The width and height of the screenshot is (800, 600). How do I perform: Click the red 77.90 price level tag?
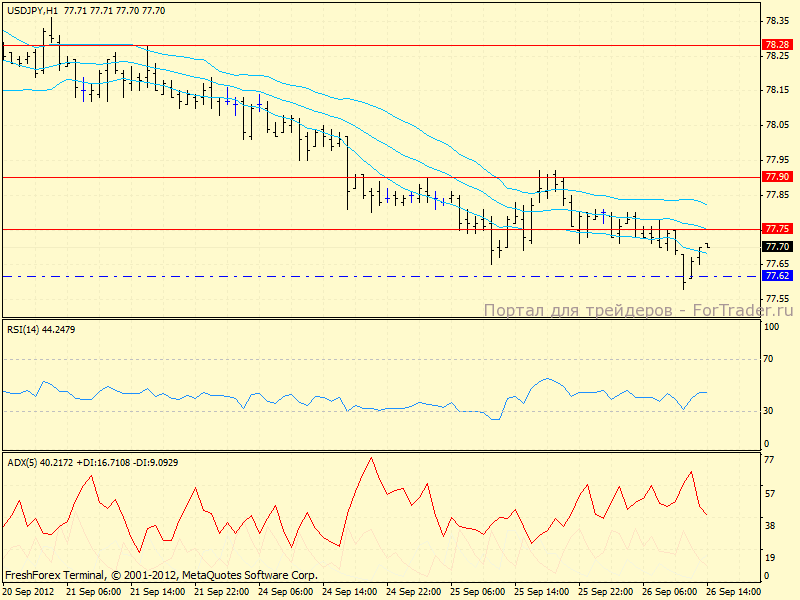tap(777, 176)
